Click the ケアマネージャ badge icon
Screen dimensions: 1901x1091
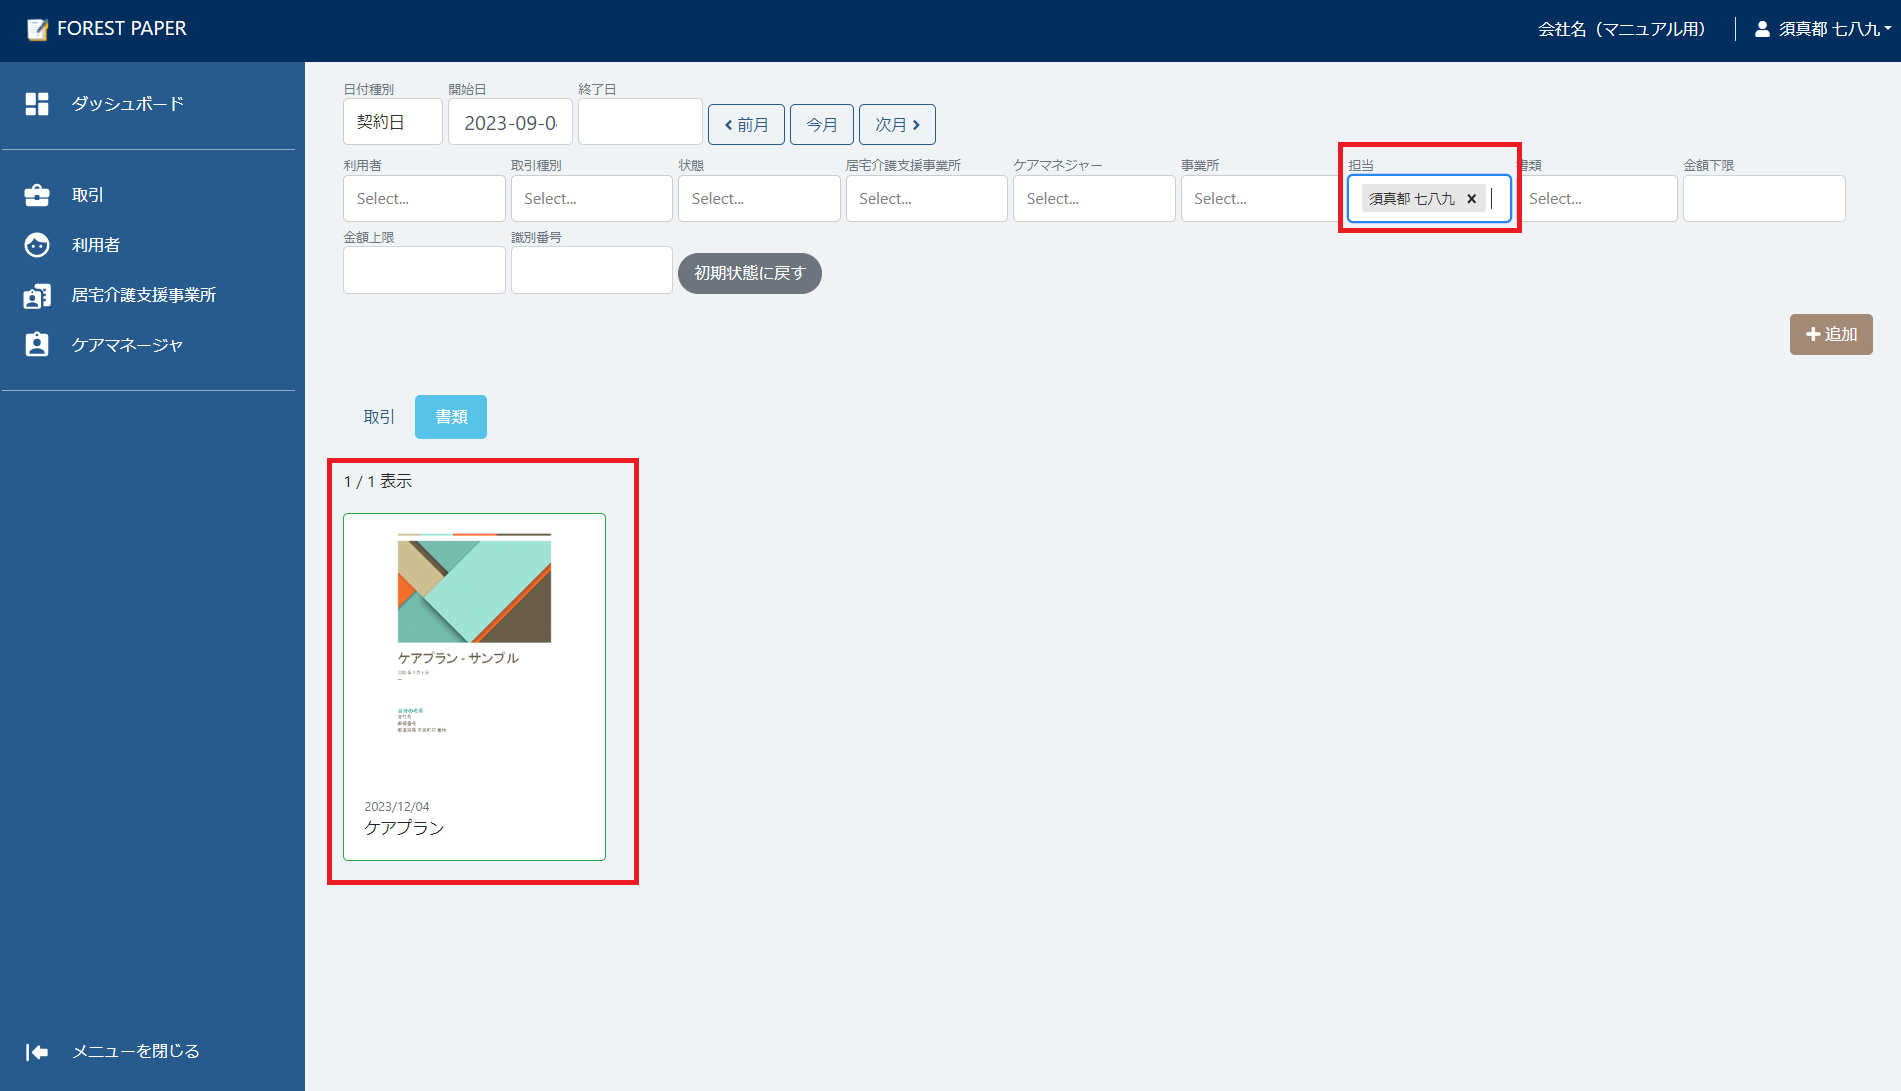pyautogui.click(x=37, y=345)
